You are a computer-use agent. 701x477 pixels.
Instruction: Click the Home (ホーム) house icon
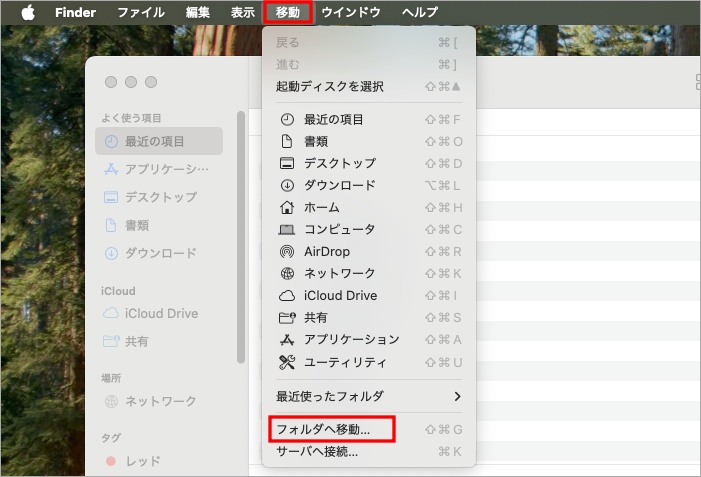287,207
